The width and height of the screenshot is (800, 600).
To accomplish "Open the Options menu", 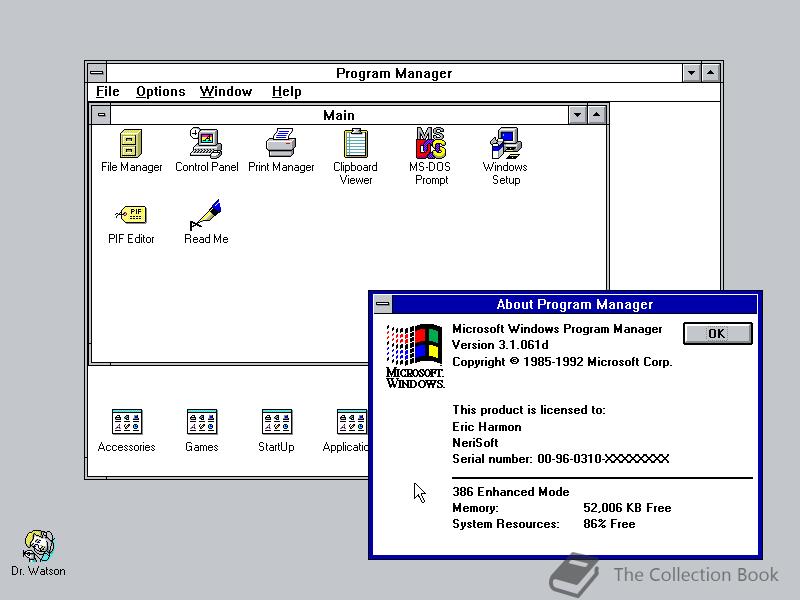I will (x=161, y=91).
